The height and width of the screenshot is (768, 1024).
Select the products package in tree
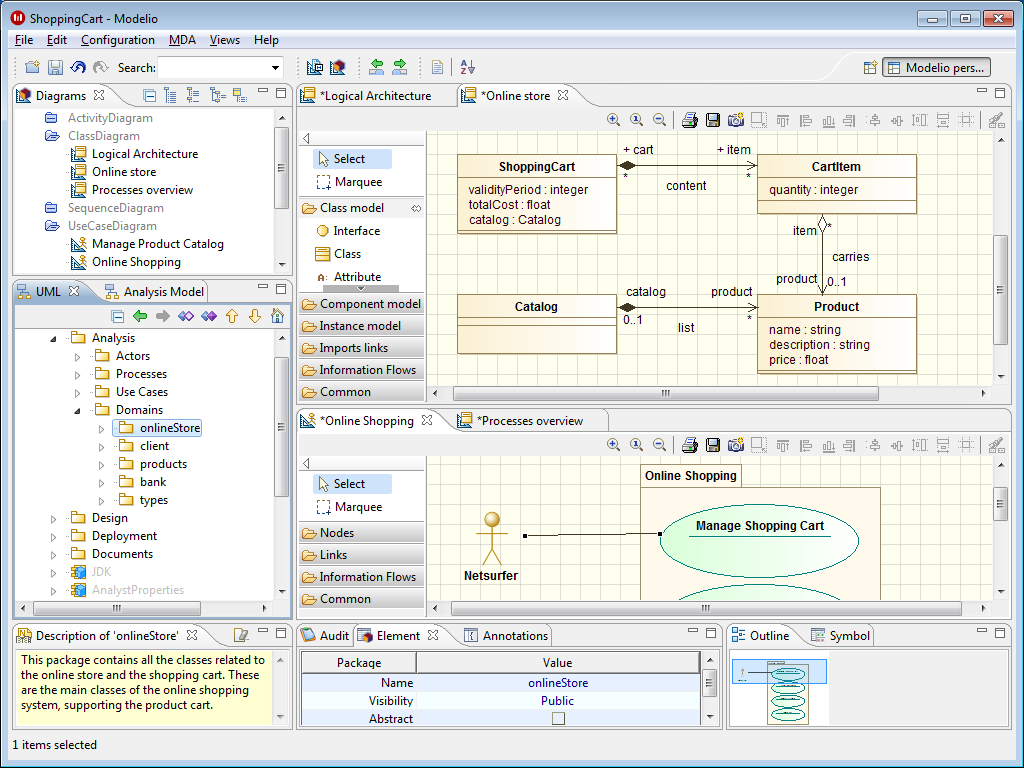coord(154,464)
